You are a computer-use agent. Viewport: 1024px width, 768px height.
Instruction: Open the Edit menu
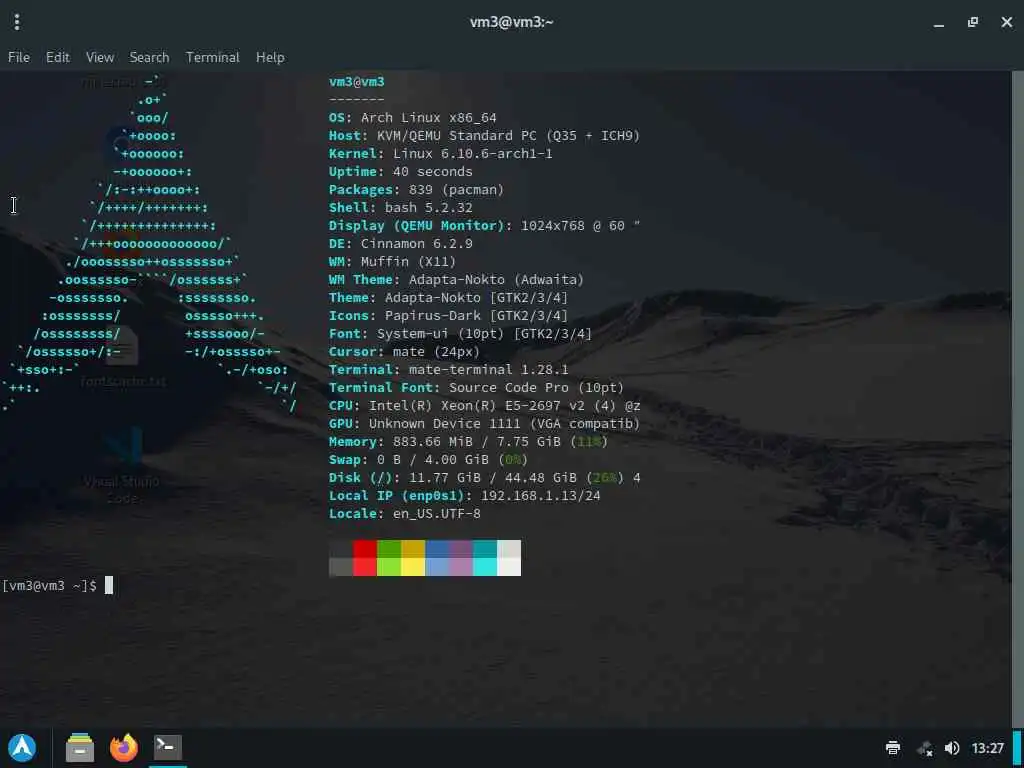pyautogui.click(x=57, y=57)
